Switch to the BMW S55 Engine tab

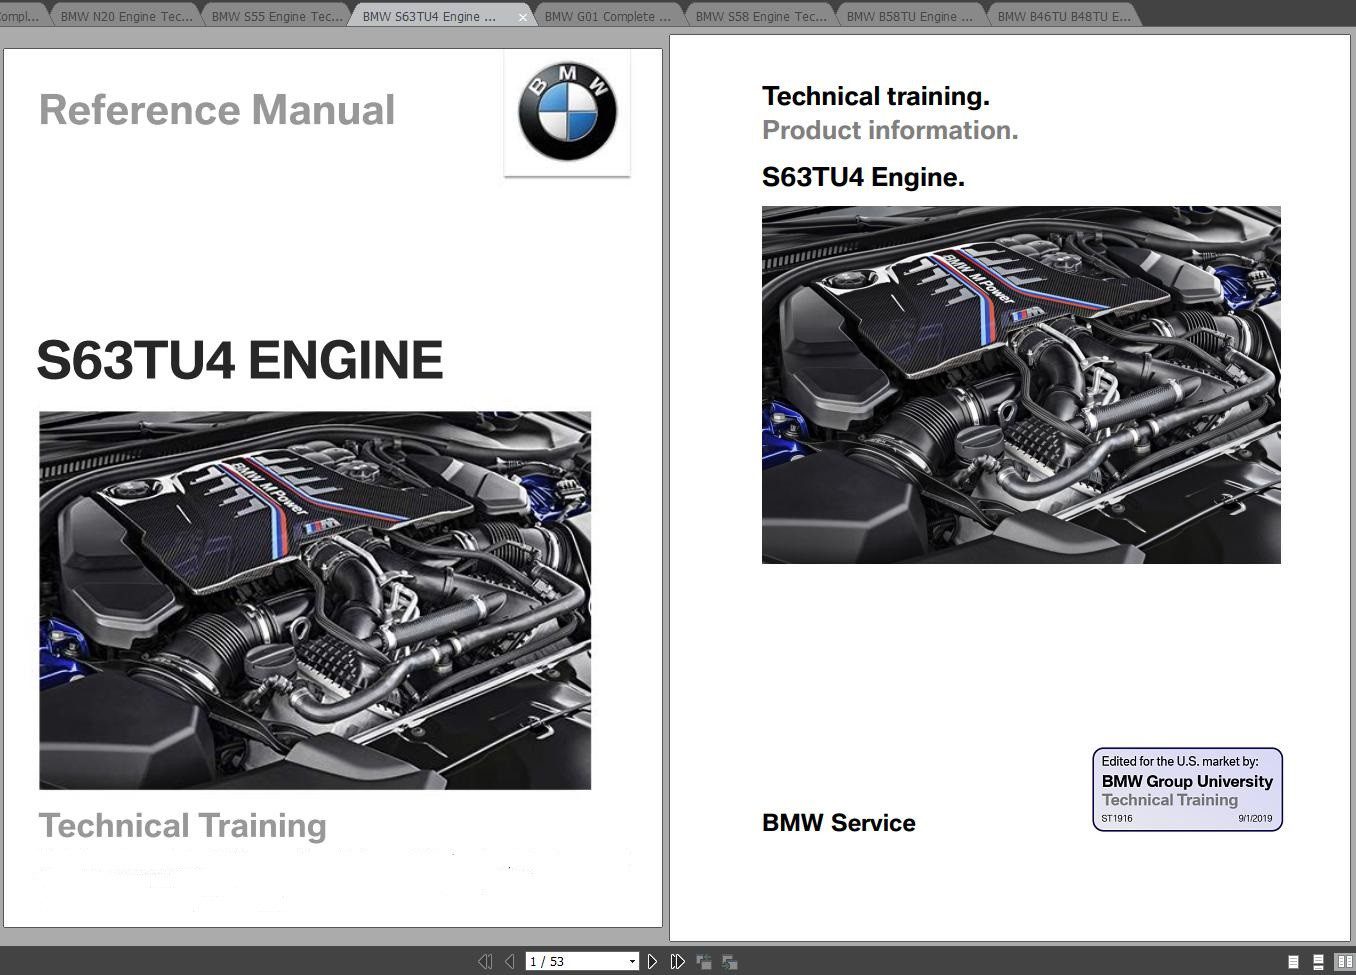(275, 15)
